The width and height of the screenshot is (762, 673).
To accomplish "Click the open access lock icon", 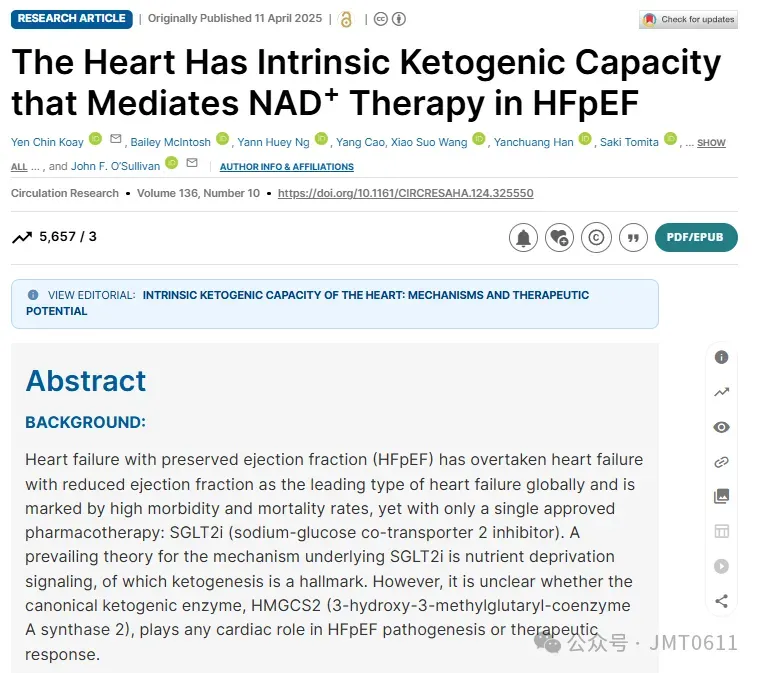I will 346,19.
